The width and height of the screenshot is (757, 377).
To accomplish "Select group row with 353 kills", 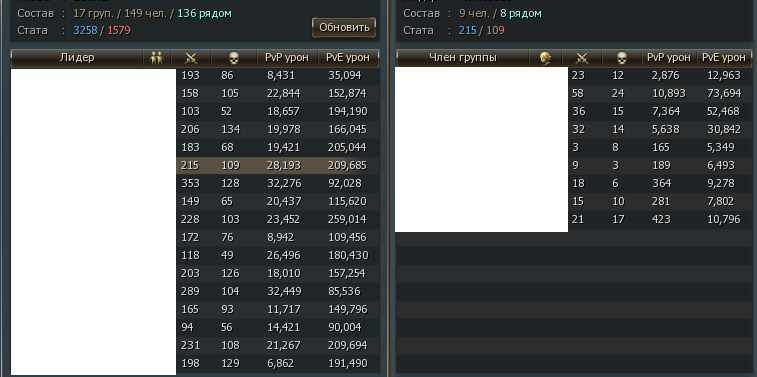I will pos(195,183).
